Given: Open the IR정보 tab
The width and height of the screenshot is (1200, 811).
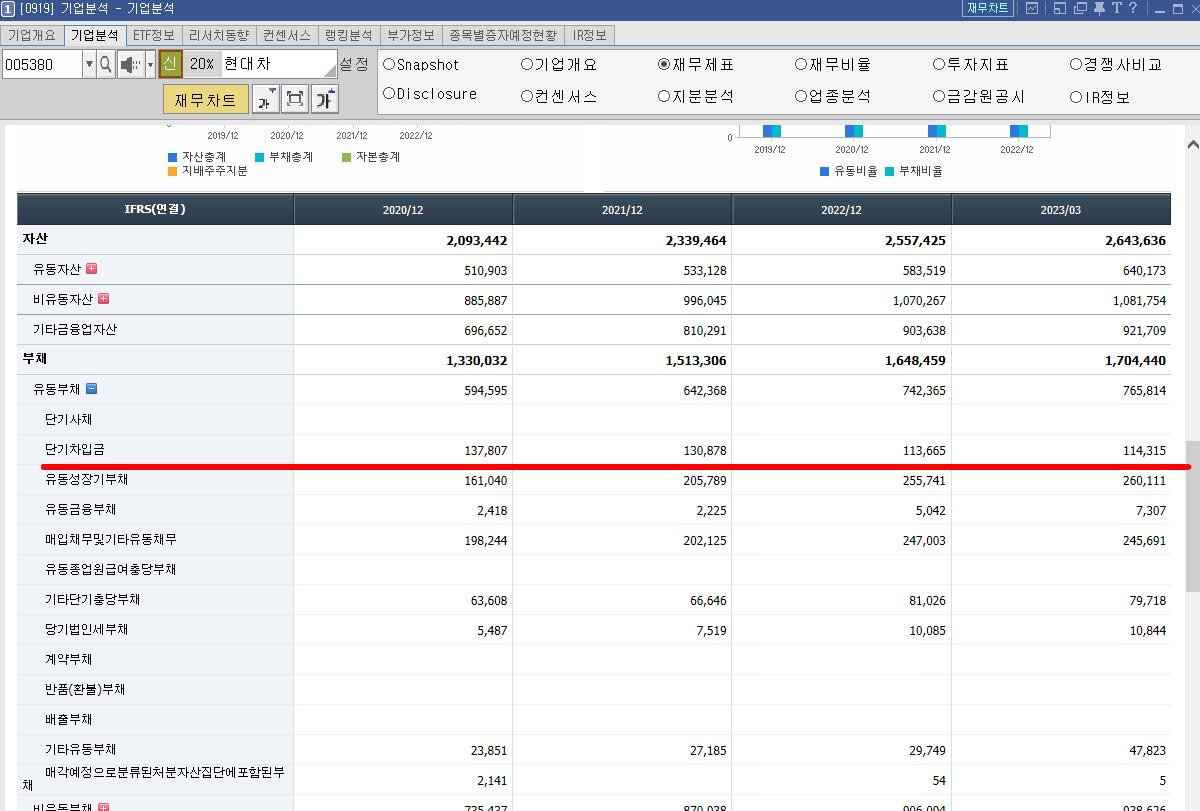Looking at the screenshot, I should coord(590,35).
